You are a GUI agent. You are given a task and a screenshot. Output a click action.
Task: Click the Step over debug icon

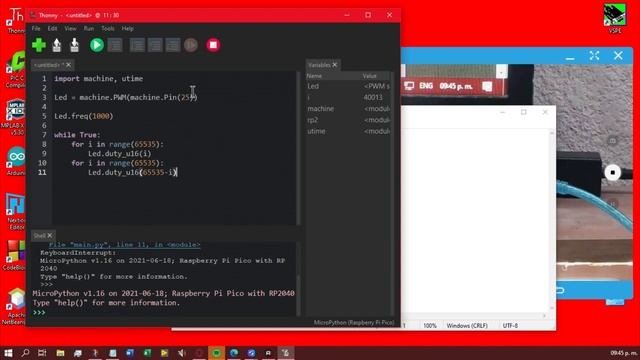pos(137,45)
